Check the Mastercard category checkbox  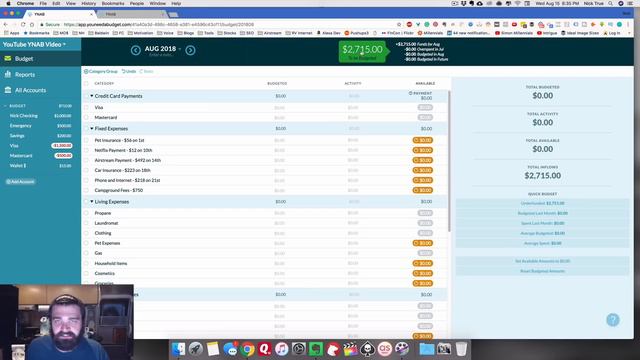point(86,118)
